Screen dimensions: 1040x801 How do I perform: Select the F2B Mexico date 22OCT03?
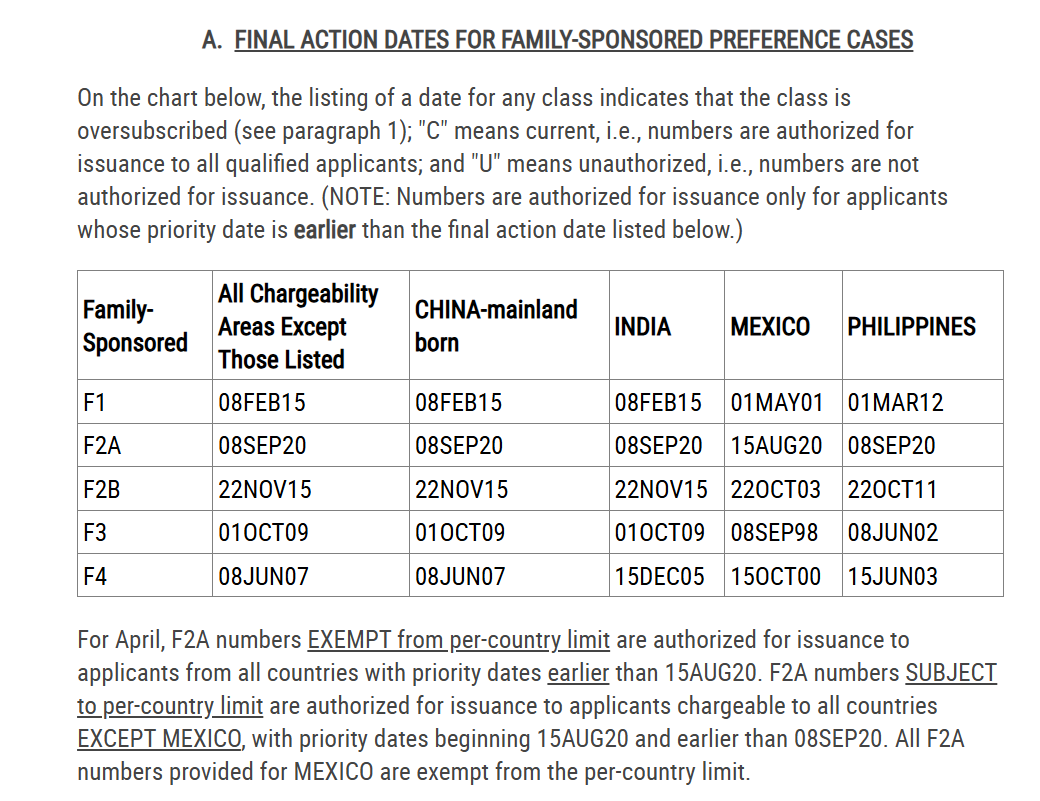775,489
